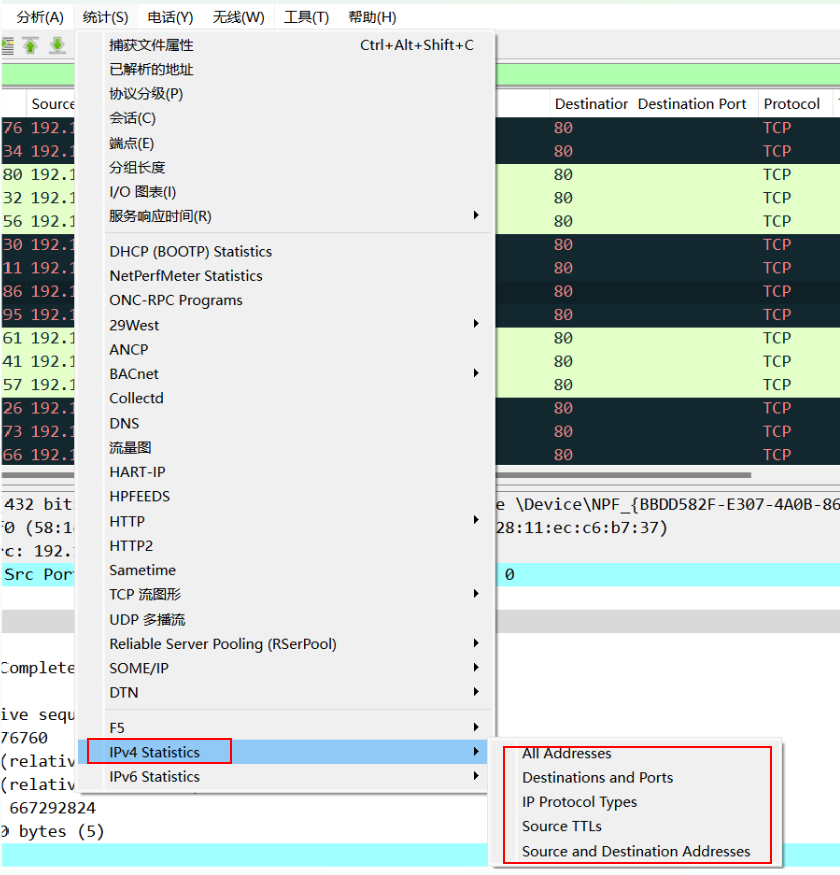Screen dimensions: 840x875
Task: Open I/O 图表(I) graph
Action: (286, 192)
